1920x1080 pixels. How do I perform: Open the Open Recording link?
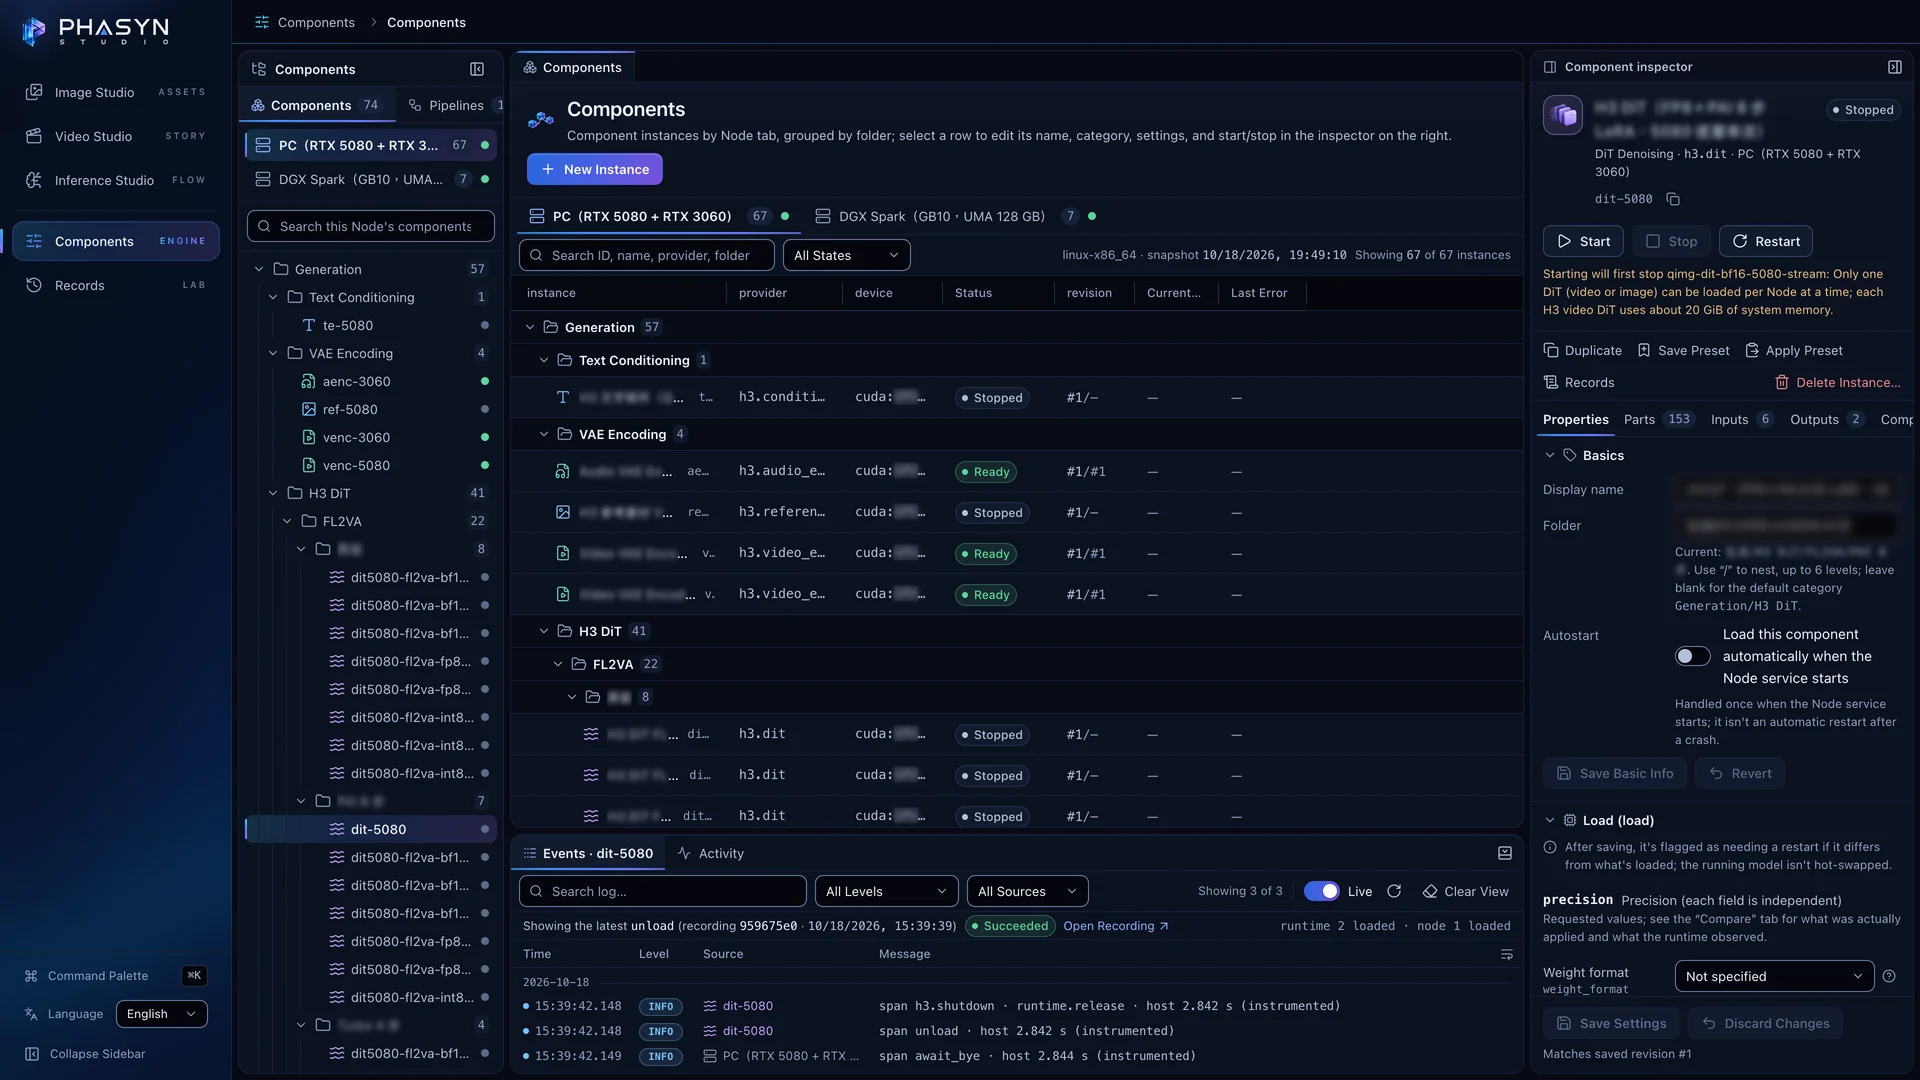click(1116, 926)
